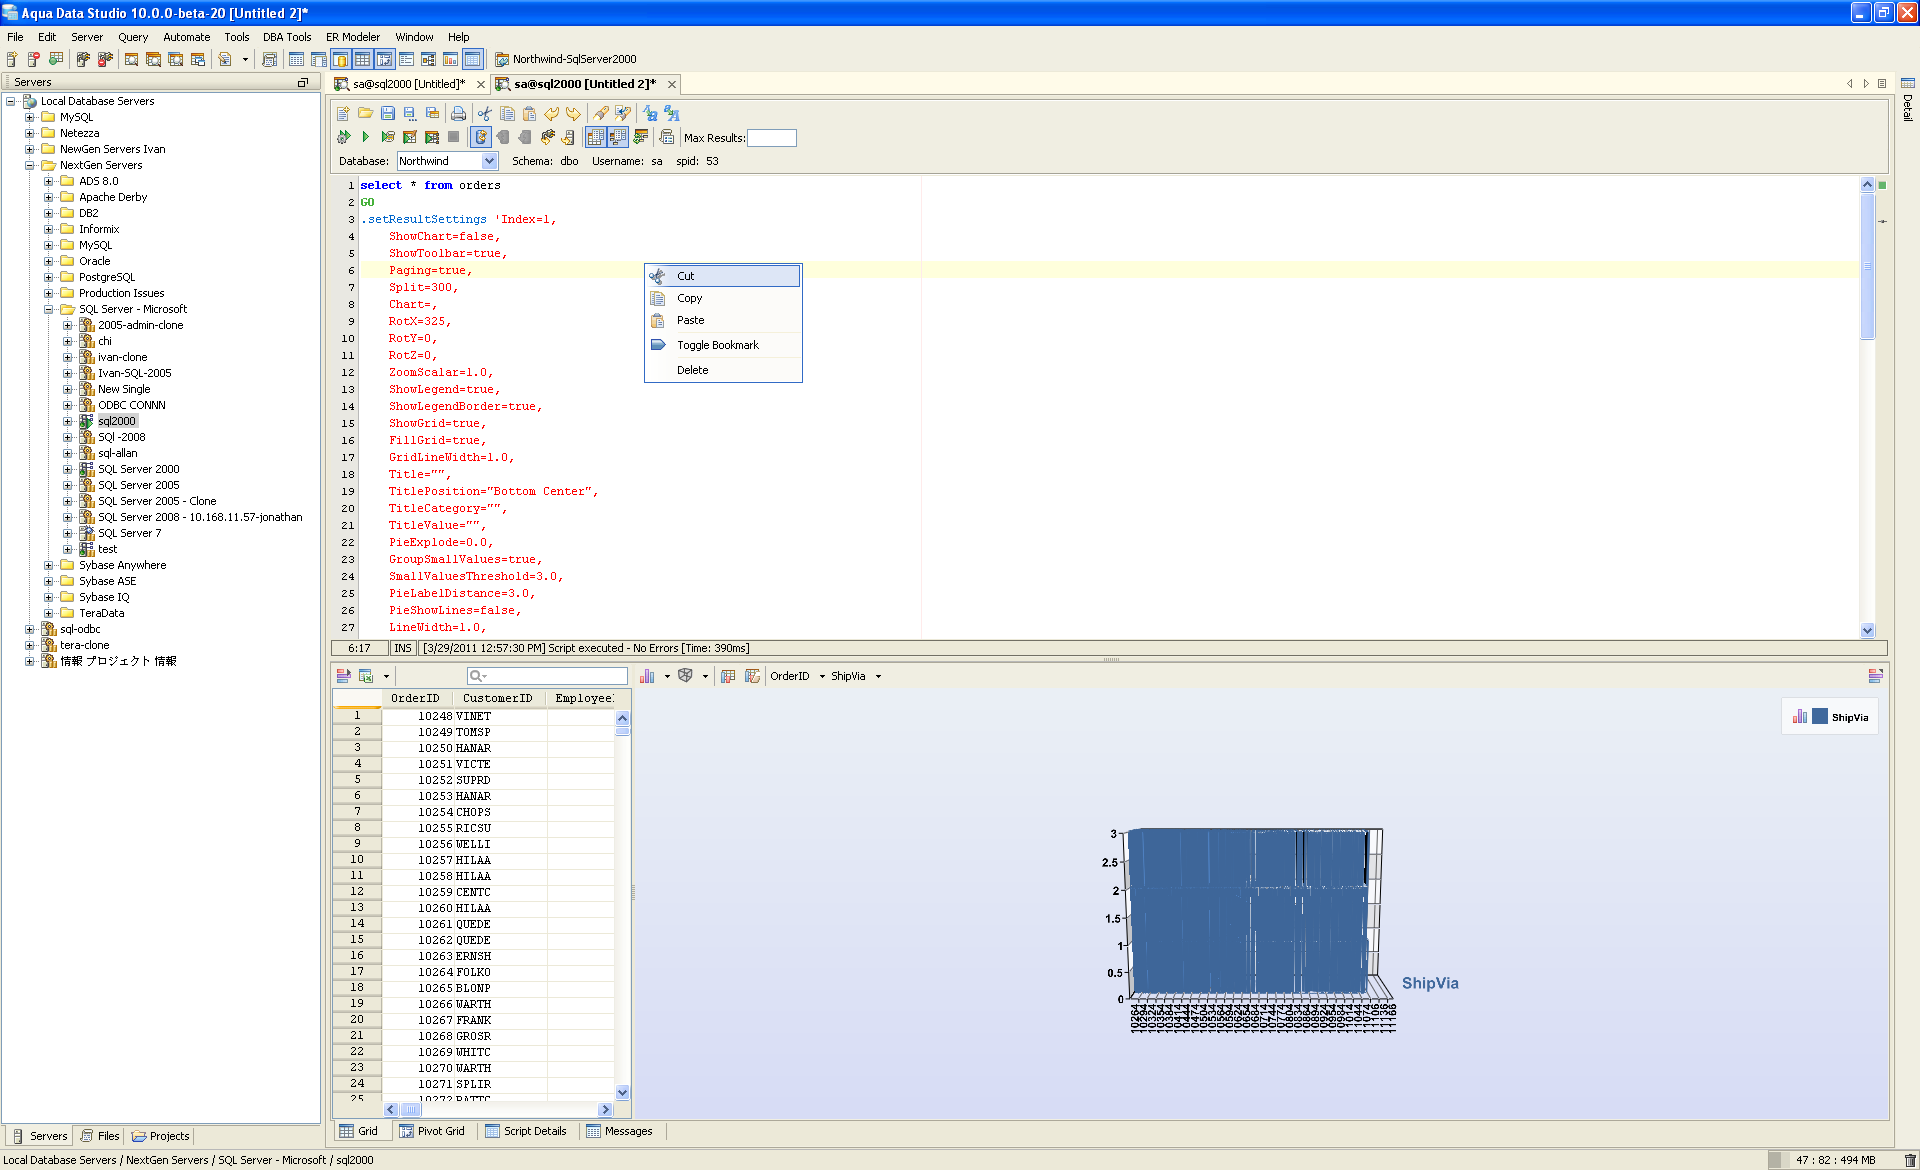Open the ShipVia series dropdown
Viewport: 1920px width, 1170px height.
pos(878,676)
